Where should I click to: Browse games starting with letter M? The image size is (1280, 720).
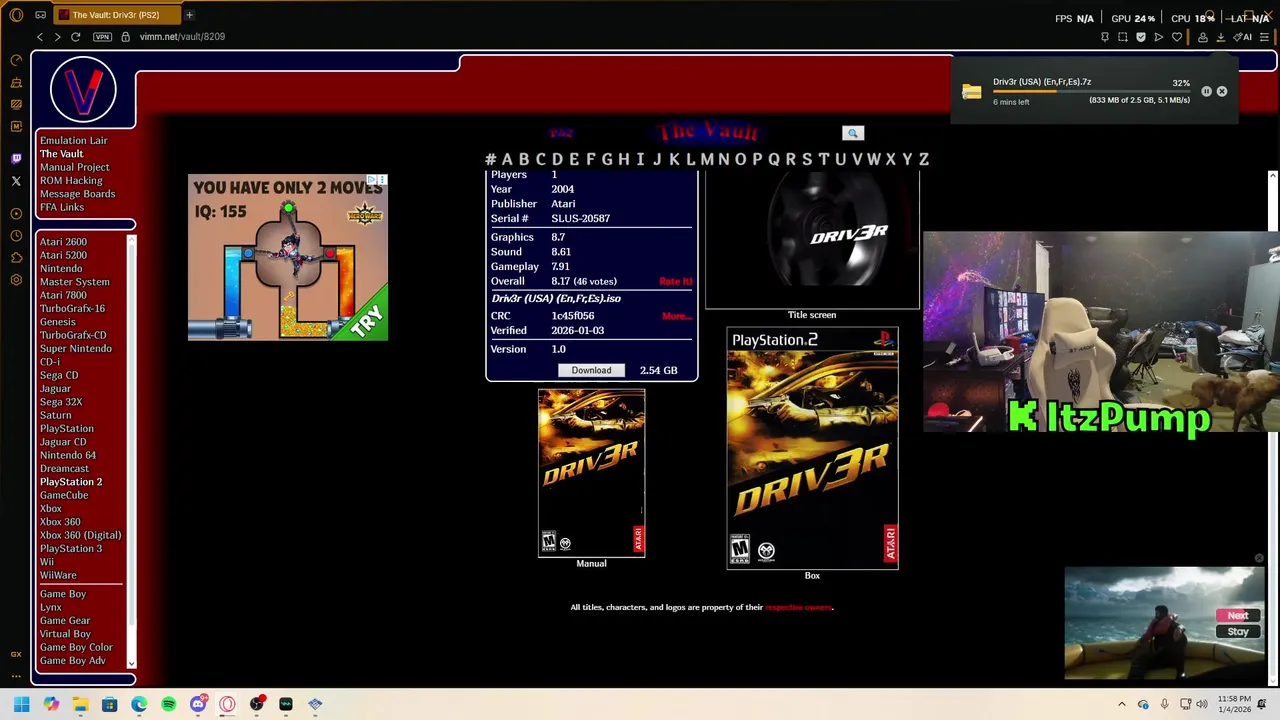(x=707, y=159)
